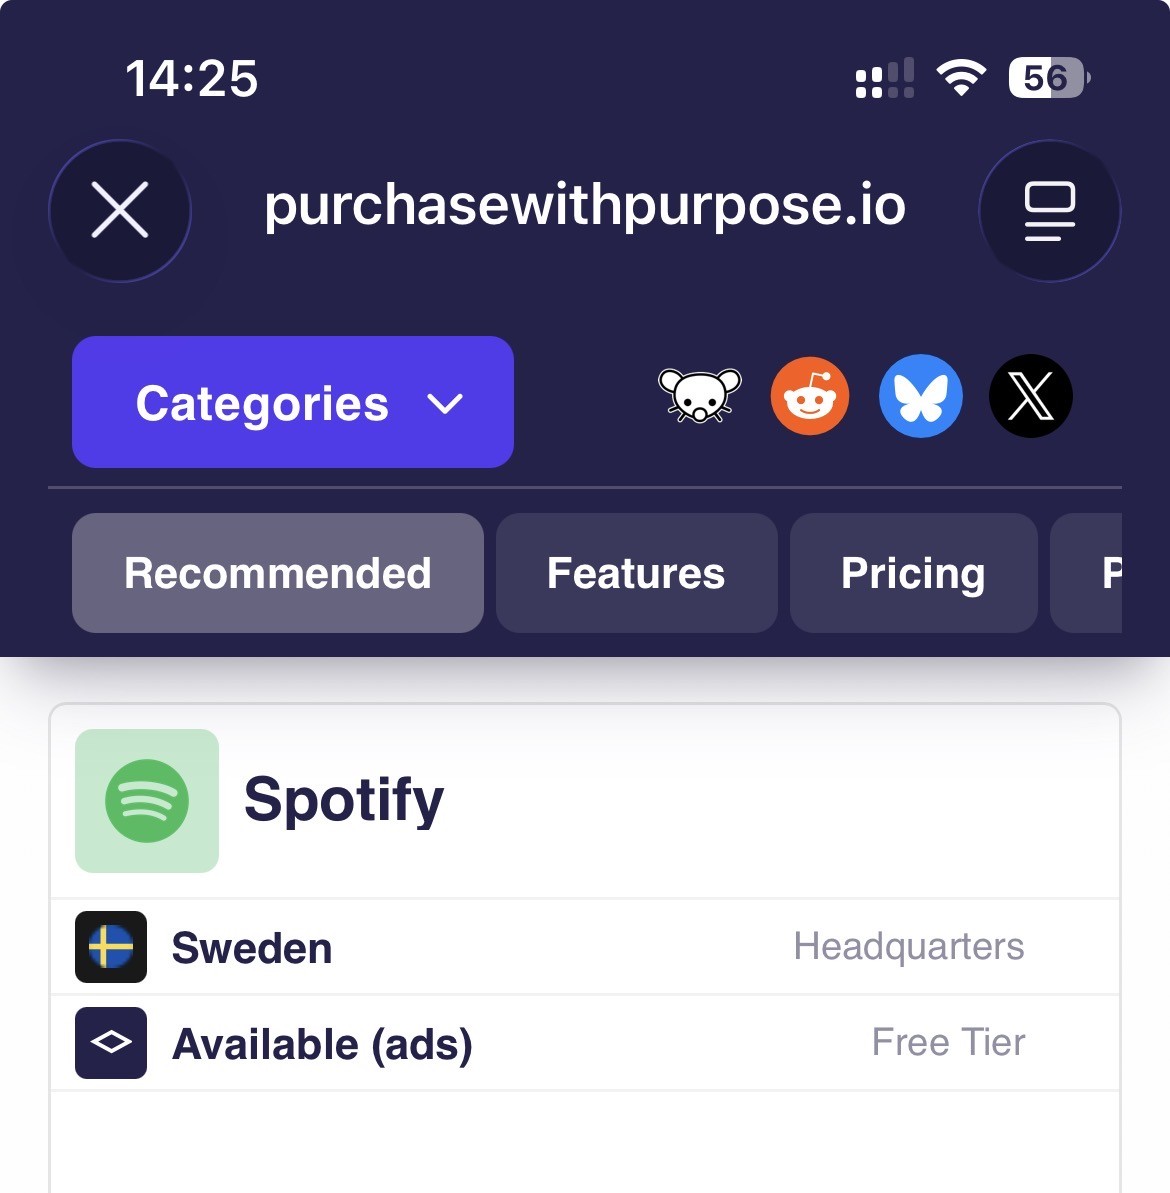Select the Recommended tab
Screen dimensions: 1170x1193
tap(277, 573)
